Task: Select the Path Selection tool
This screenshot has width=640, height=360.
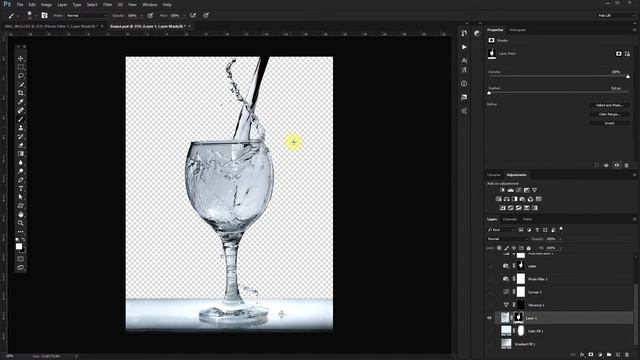Action: pos(20,197)
